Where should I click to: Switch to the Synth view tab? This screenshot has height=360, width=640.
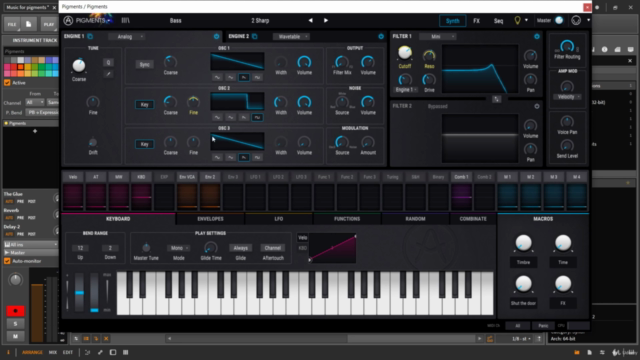click(452, 21)
